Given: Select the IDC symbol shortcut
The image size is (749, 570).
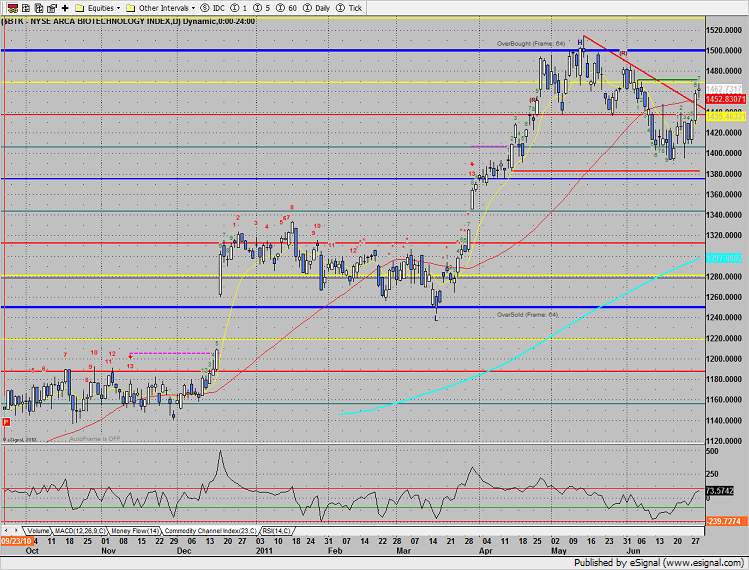Looking at the screenshot, I should point(213,8).
